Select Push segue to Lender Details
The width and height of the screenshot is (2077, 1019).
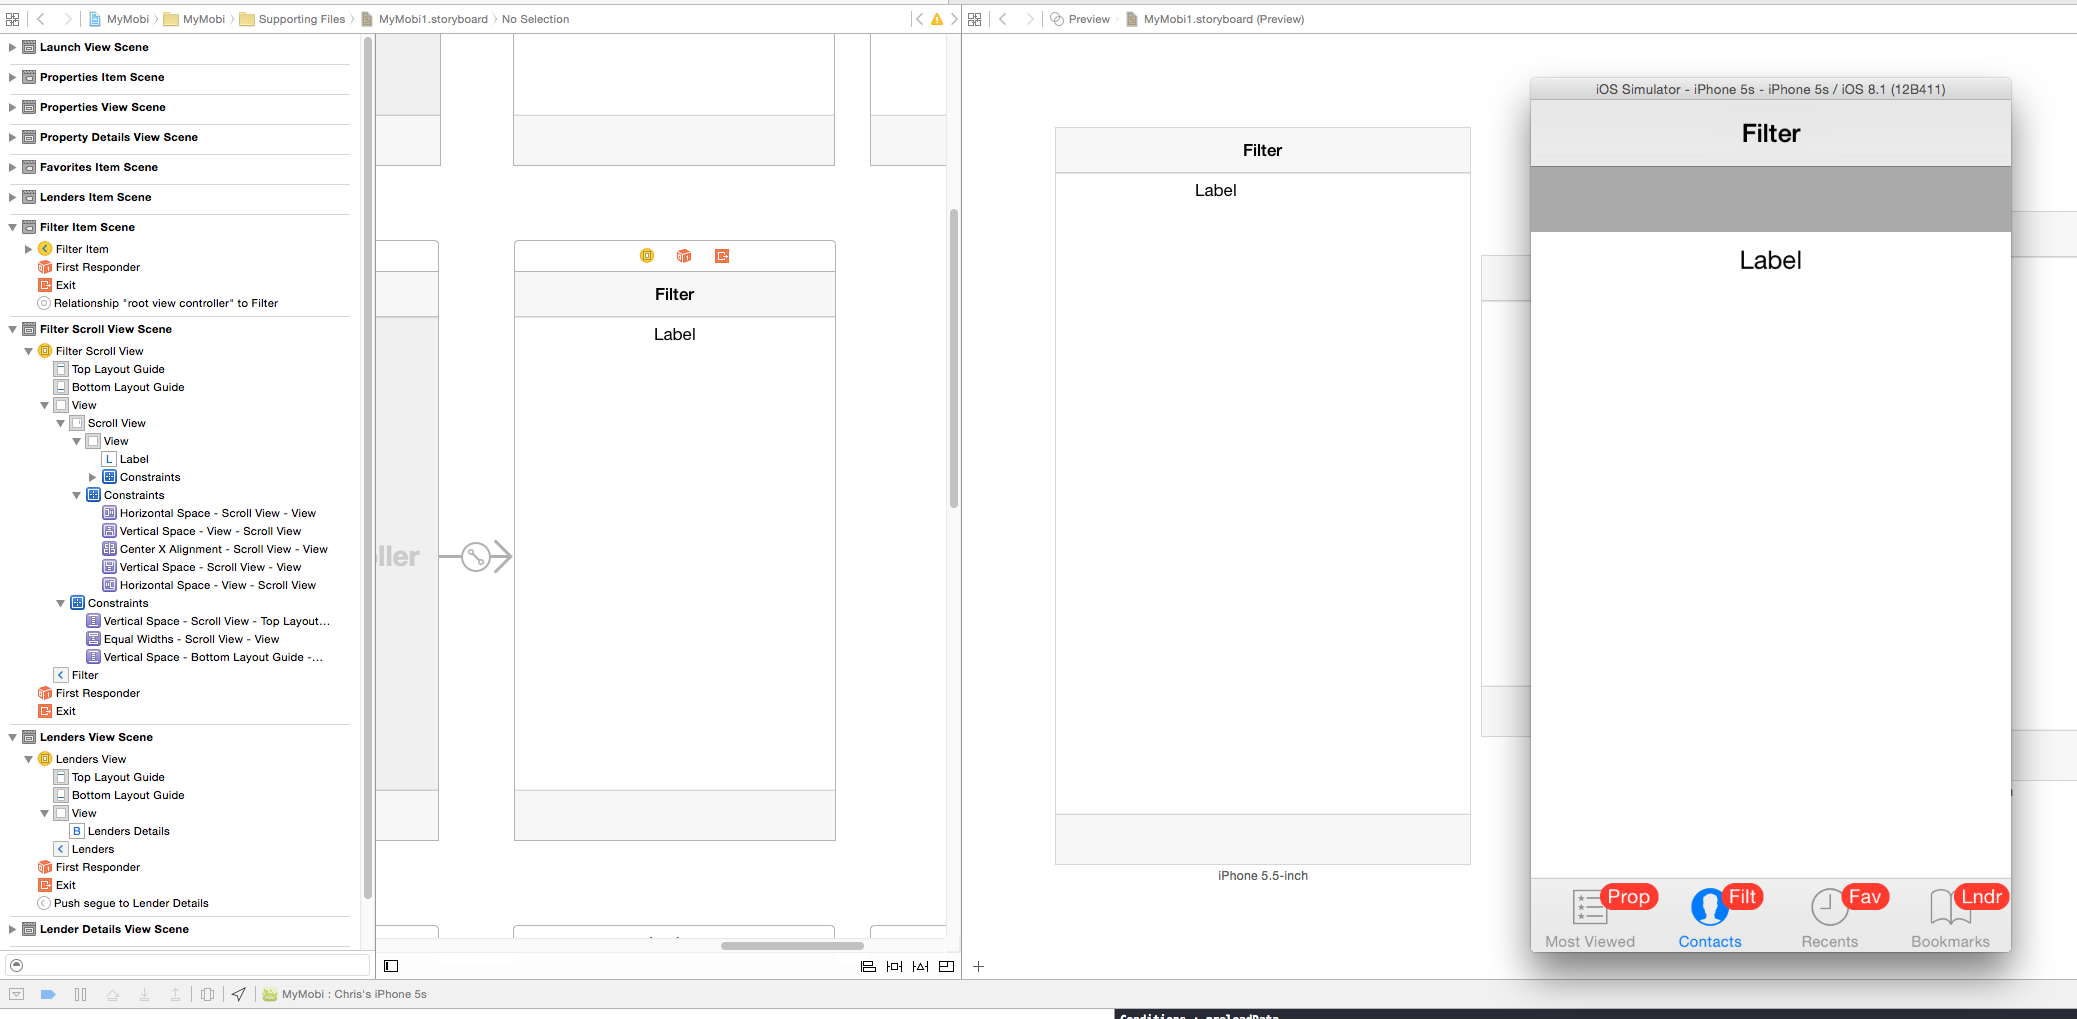click(x=131, y=903)
